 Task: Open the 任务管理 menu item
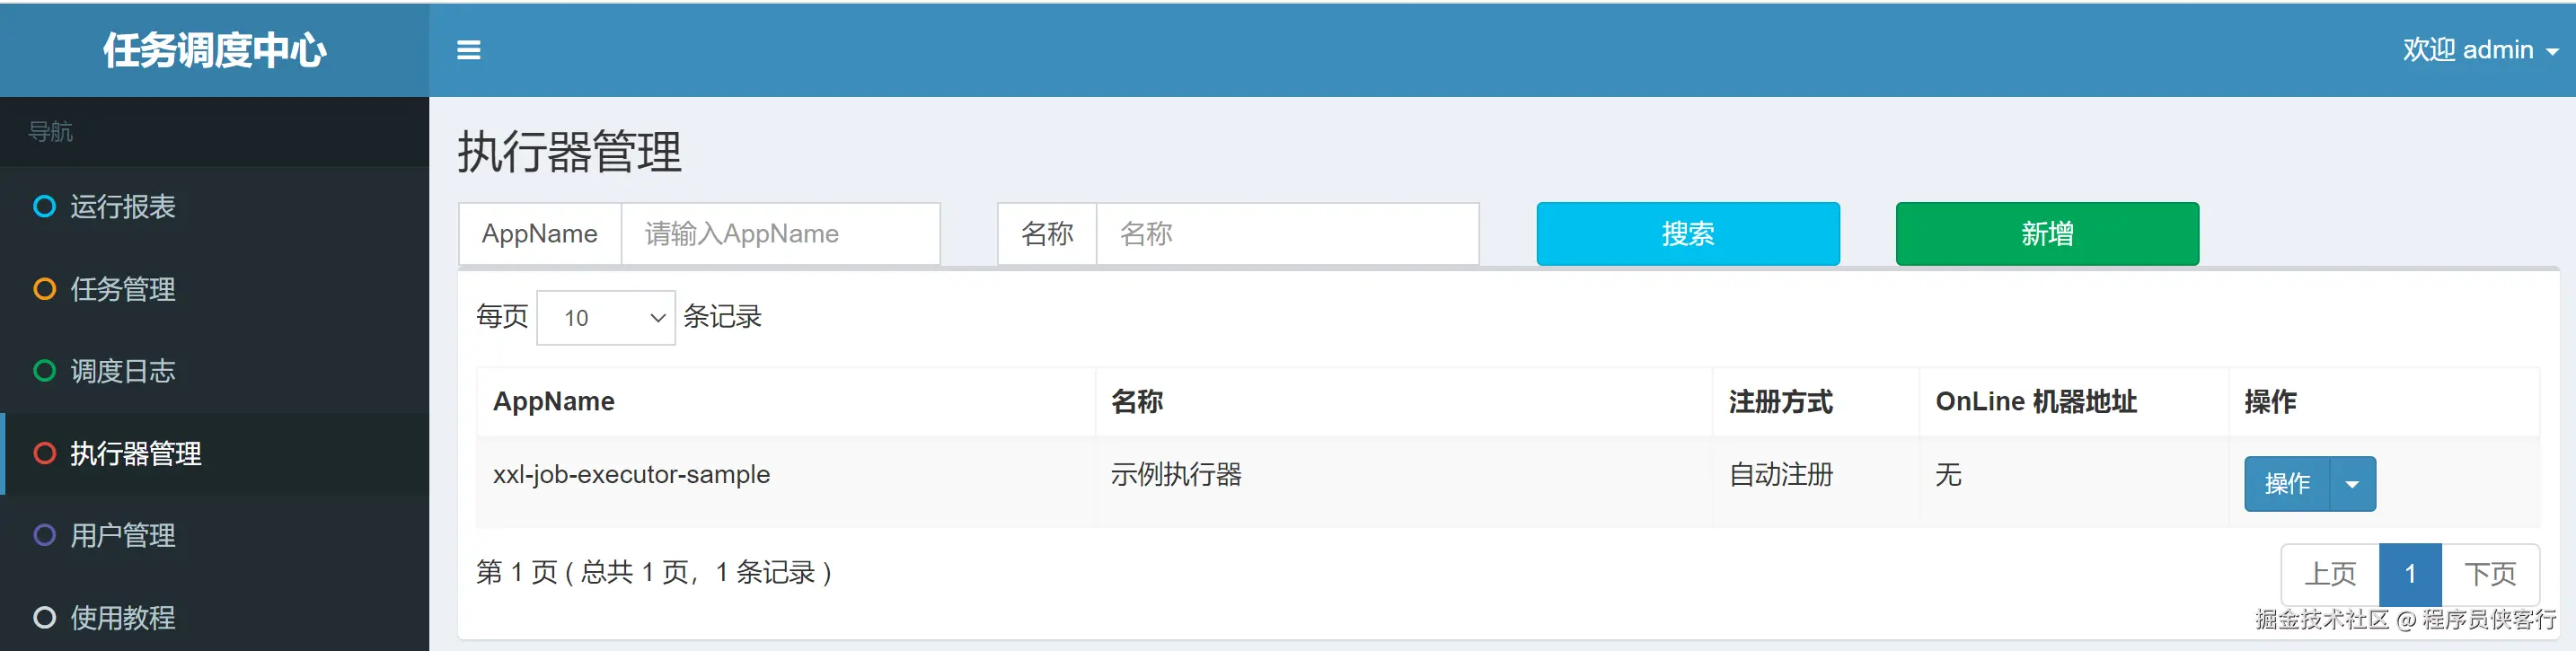[x=214, y=289]
